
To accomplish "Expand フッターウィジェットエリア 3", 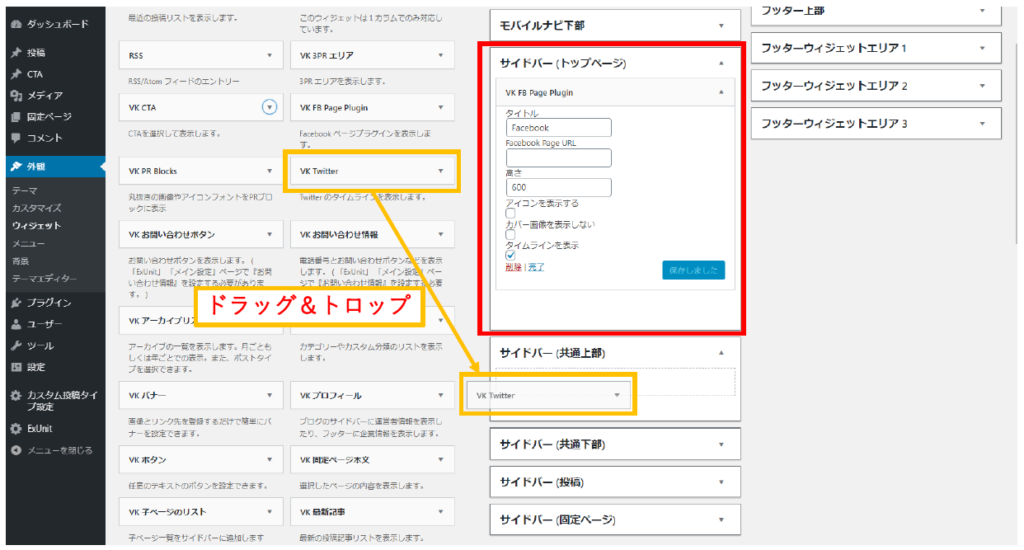I will (982, 123).
